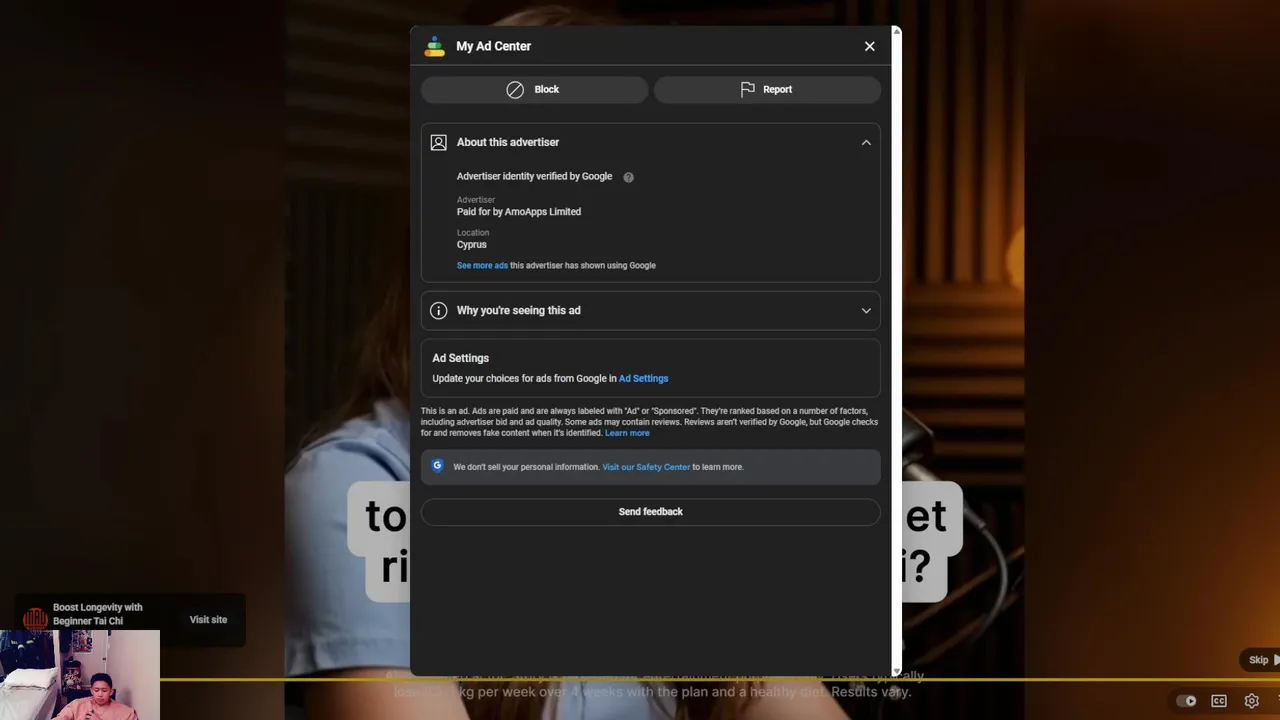The image size is (1280, 720).
Task: Close the My Ad Center dialog
Action: pos(869,46)
